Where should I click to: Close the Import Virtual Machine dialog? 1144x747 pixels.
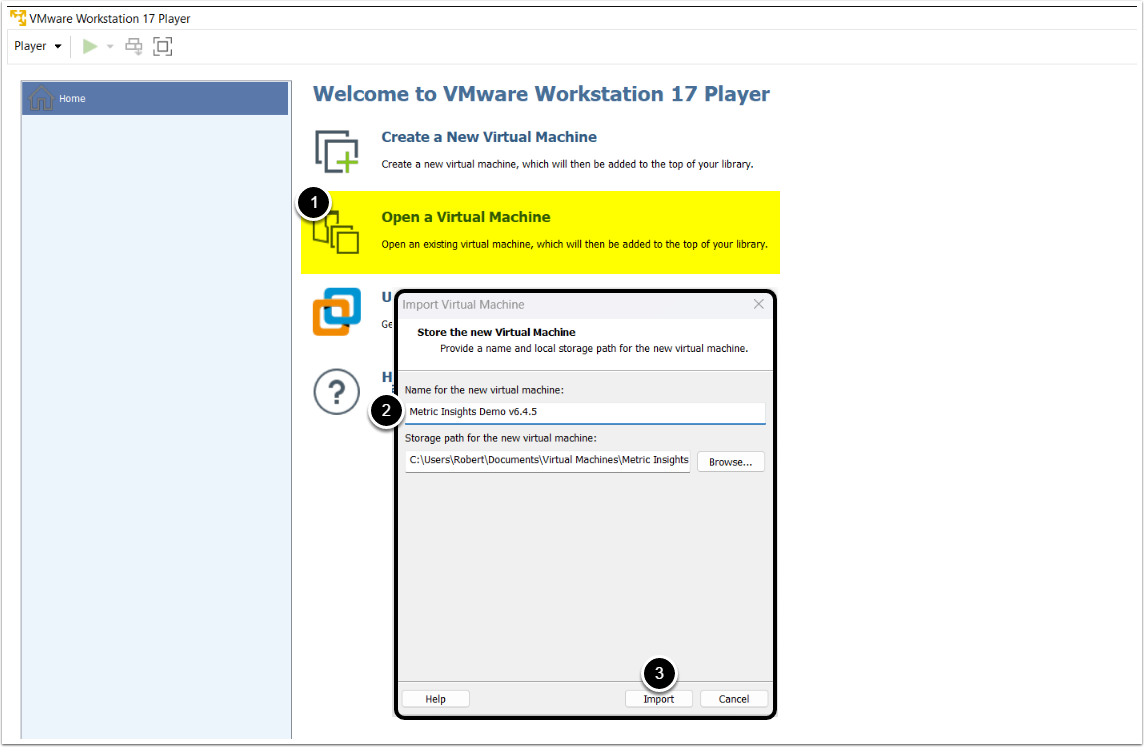click(x=759, y=304)
